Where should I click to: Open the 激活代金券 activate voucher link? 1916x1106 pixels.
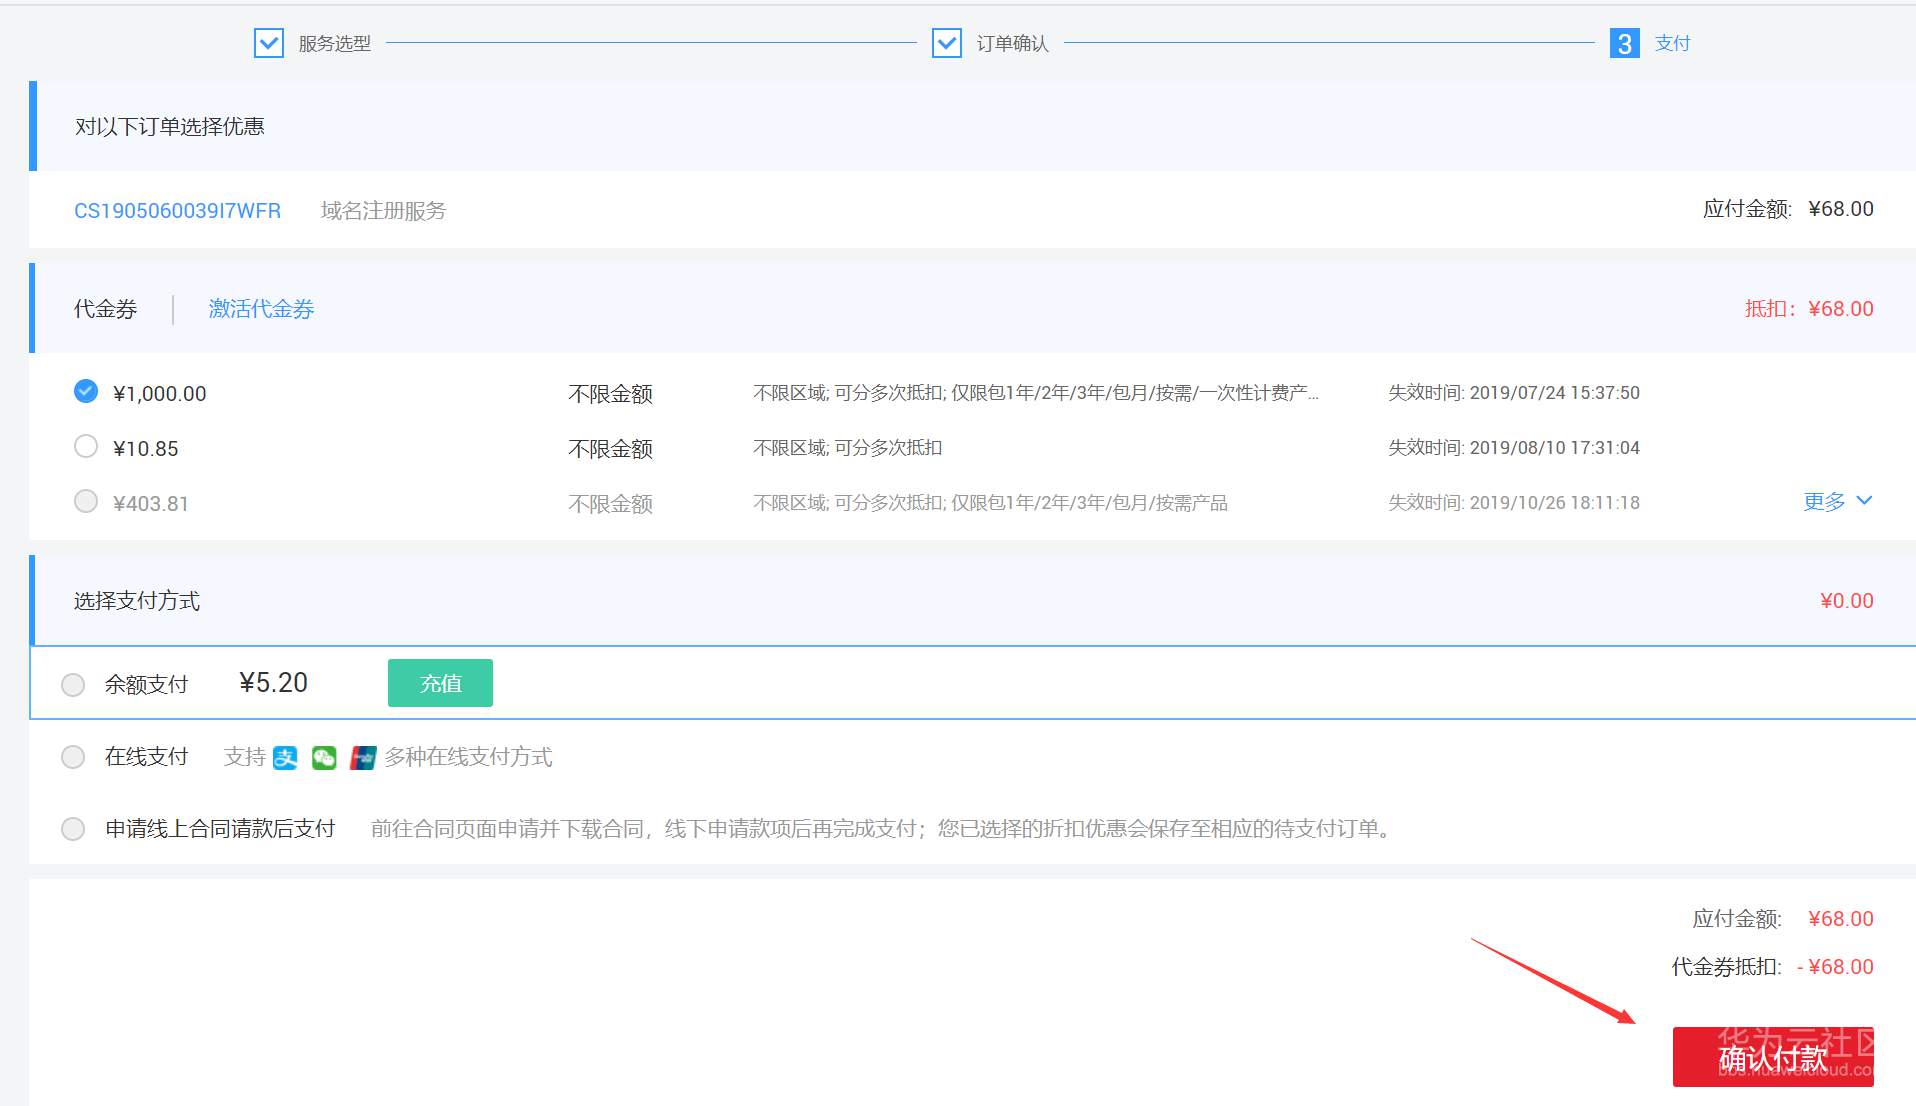(261, 309)
